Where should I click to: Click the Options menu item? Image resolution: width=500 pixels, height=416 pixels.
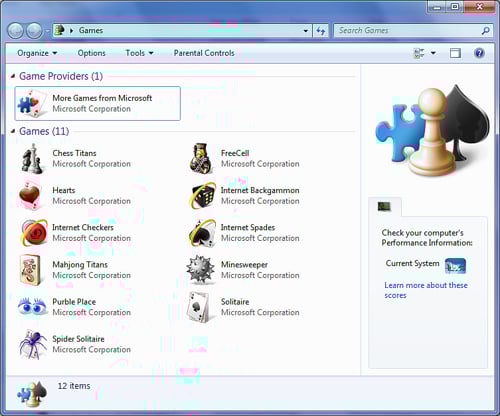click(x=91, y=53)
